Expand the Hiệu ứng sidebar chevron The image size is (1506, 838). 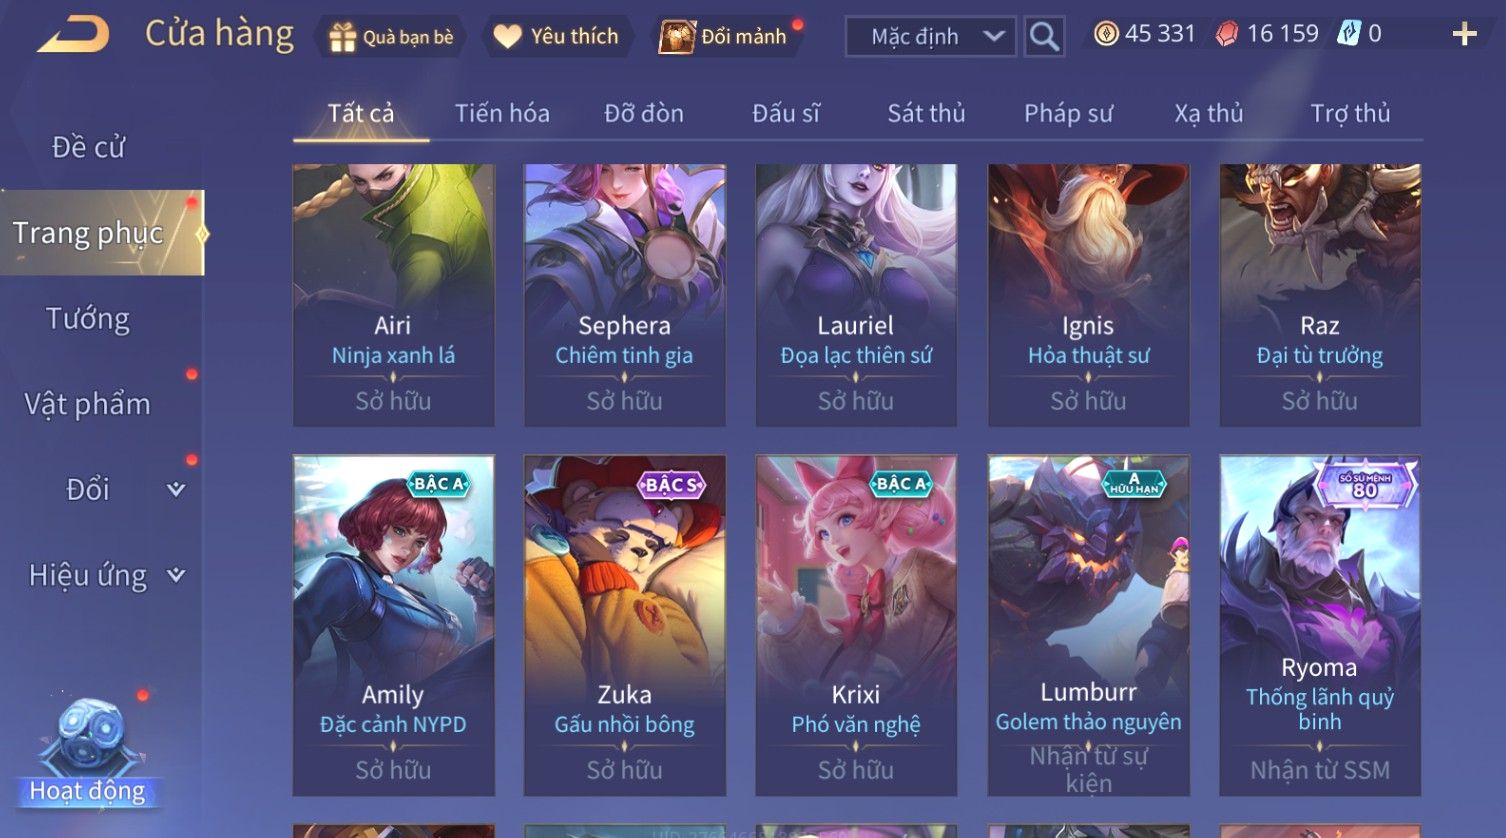point(176,575)
